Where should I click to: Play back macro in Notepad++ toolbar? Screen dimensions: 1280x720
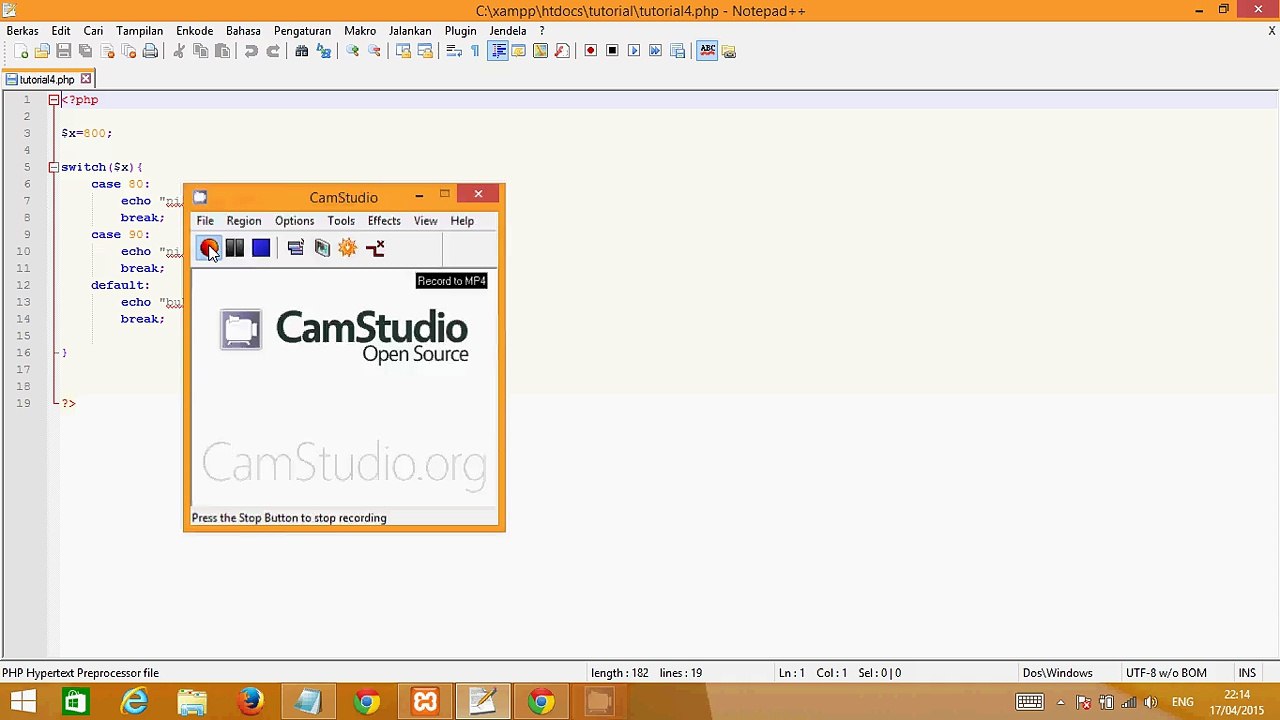click(x=634, y=51)
